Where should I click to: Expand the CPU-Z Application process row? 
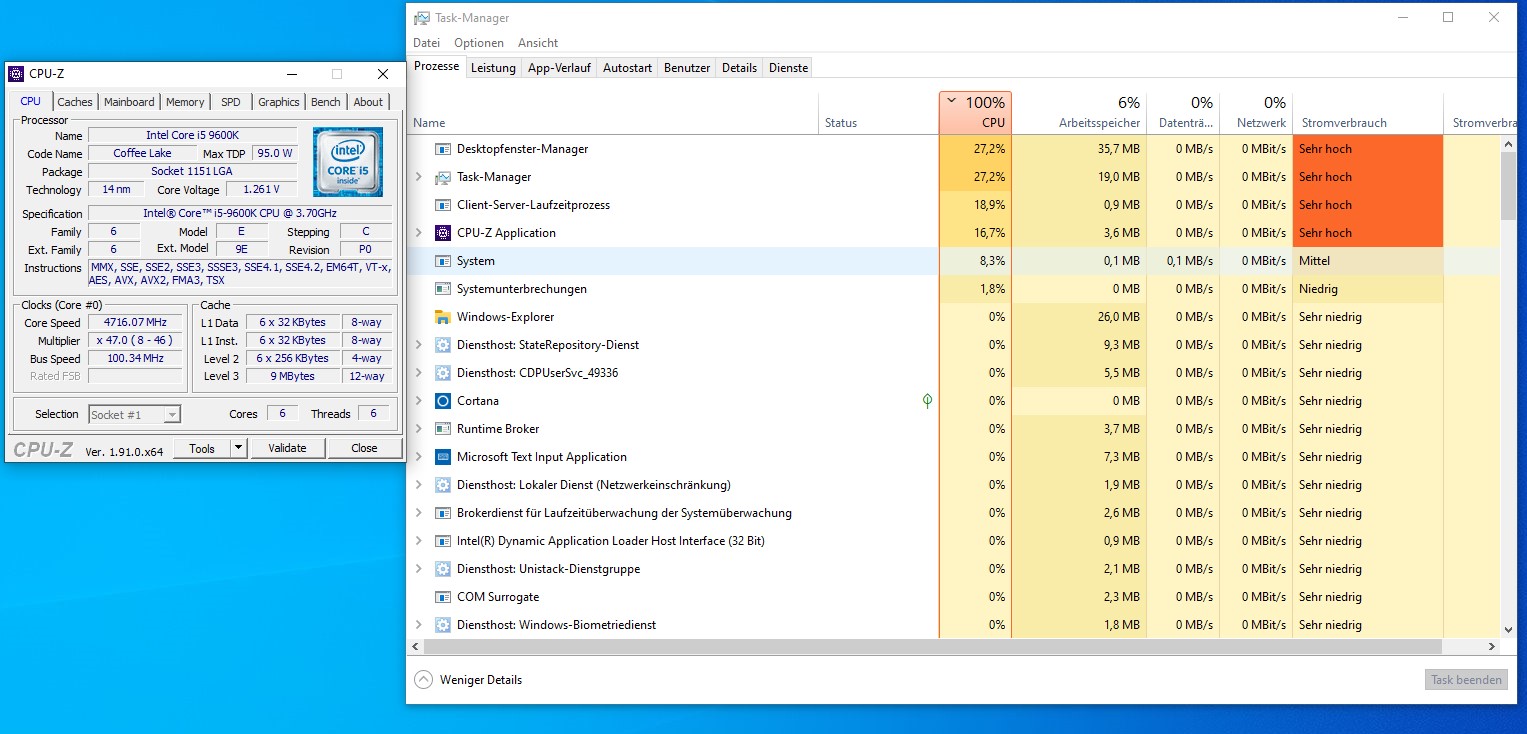418,233
